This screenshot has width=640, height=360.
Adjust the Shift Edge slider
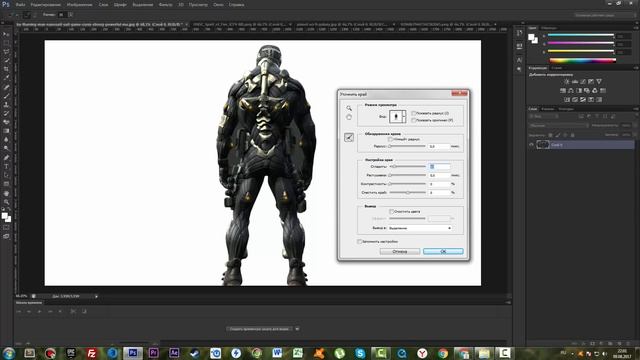click(407, 193)
